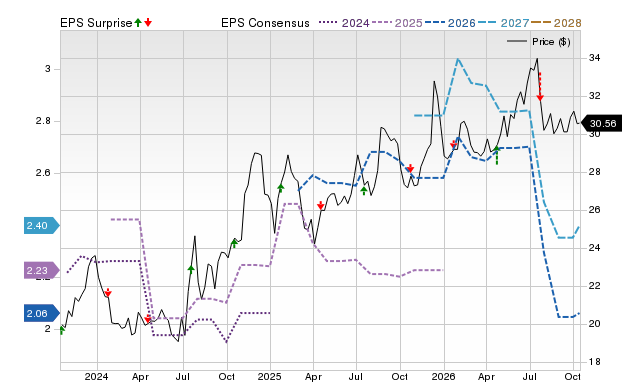Select the 2027 EPS consensus legend entry
This screenshot has height=382, width=640.
pos(503,23)
